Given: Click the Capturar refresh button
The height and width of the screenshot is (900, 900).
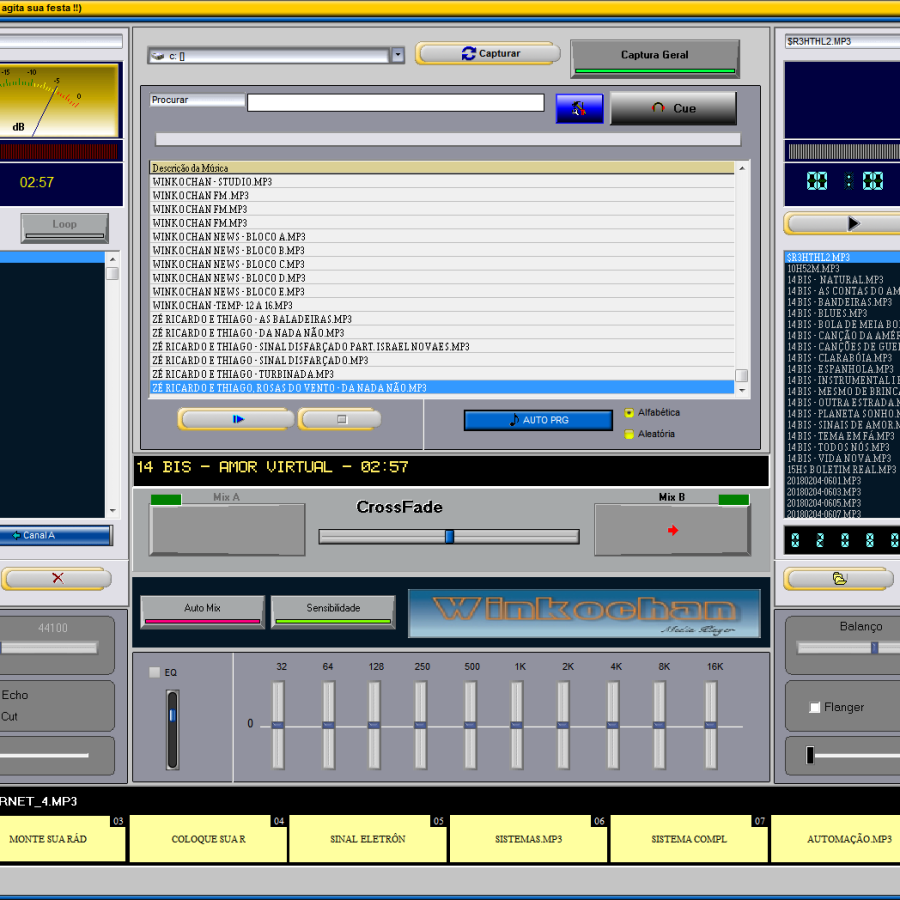Looking at the screenshot, I should coord(488,54).
